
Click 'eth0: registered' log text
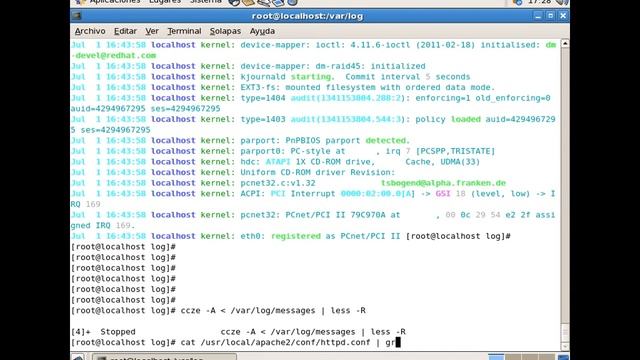click(280, 236)
